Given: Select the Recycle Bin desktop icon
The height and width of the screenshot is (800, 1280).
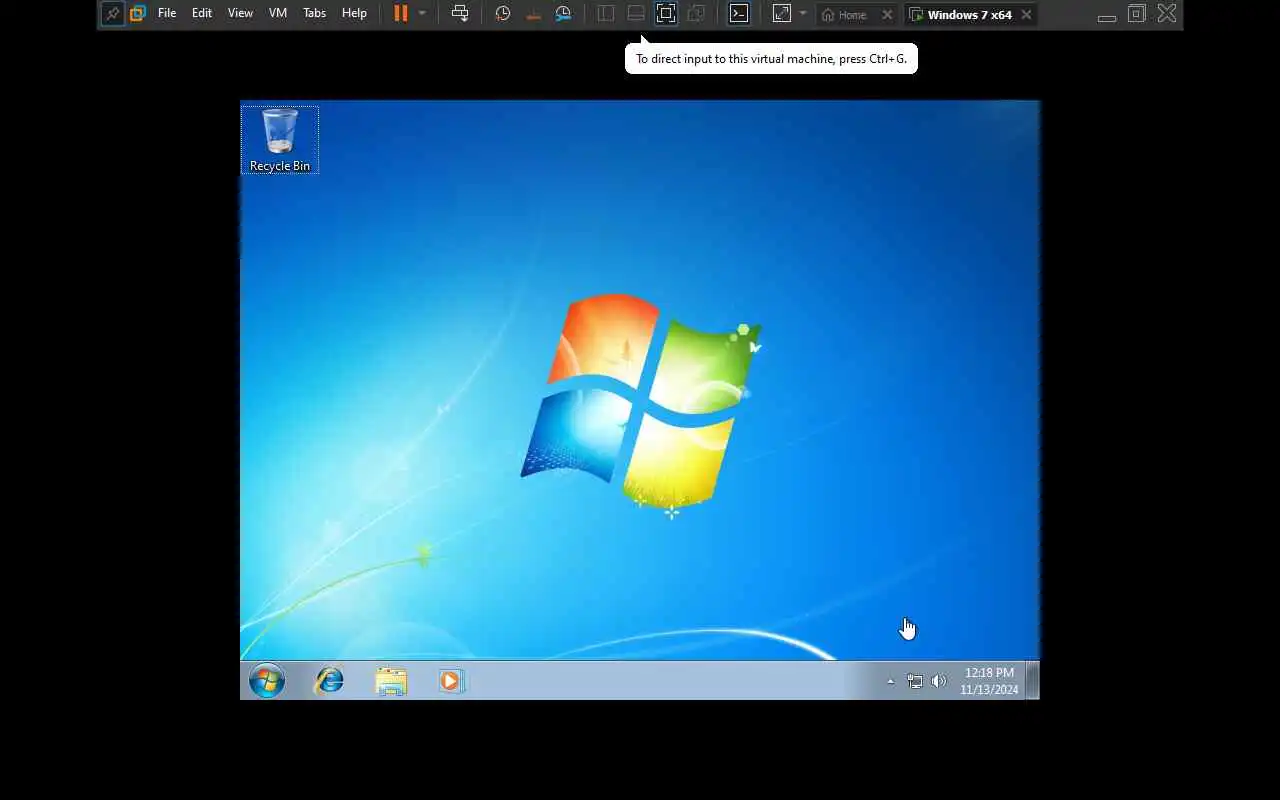Looking at the screenshot, I should (x=280, y=140).
